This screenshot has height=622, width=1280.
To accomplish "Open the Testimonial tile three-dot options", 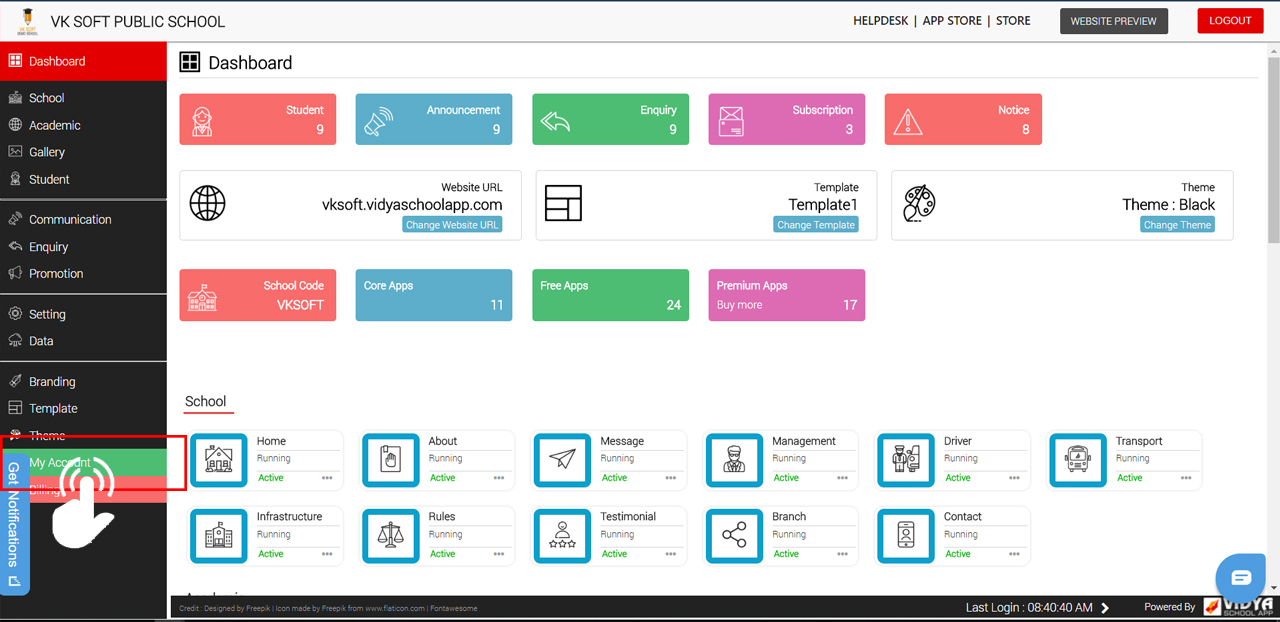I will pyautogui.click(x=671, y=554).
